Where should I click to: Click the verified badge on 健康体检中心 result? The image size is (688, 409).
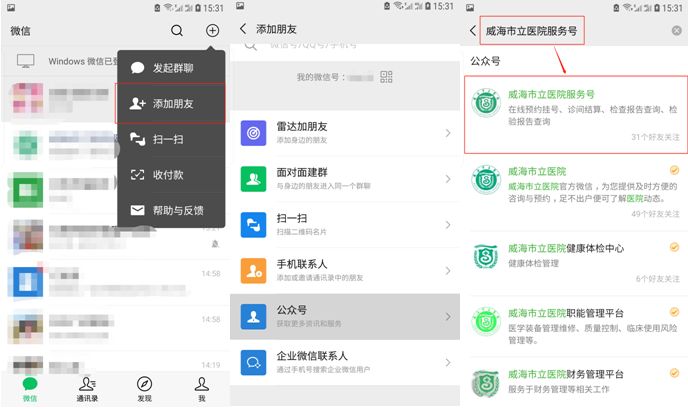674,247
